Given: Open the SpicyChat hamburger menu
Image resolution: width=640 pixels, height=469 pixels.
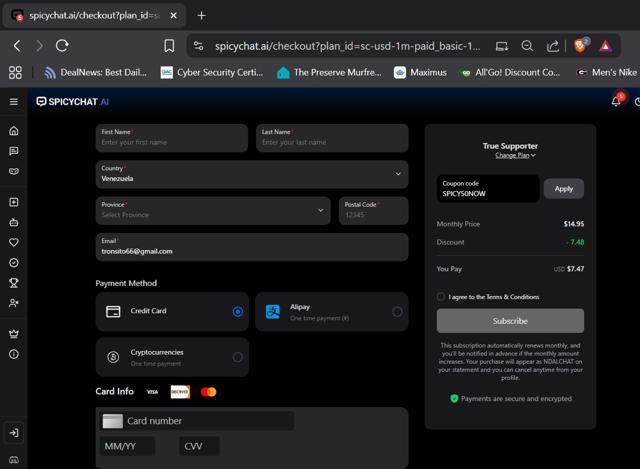Looking at the screenshot, I should coord(13,102).
